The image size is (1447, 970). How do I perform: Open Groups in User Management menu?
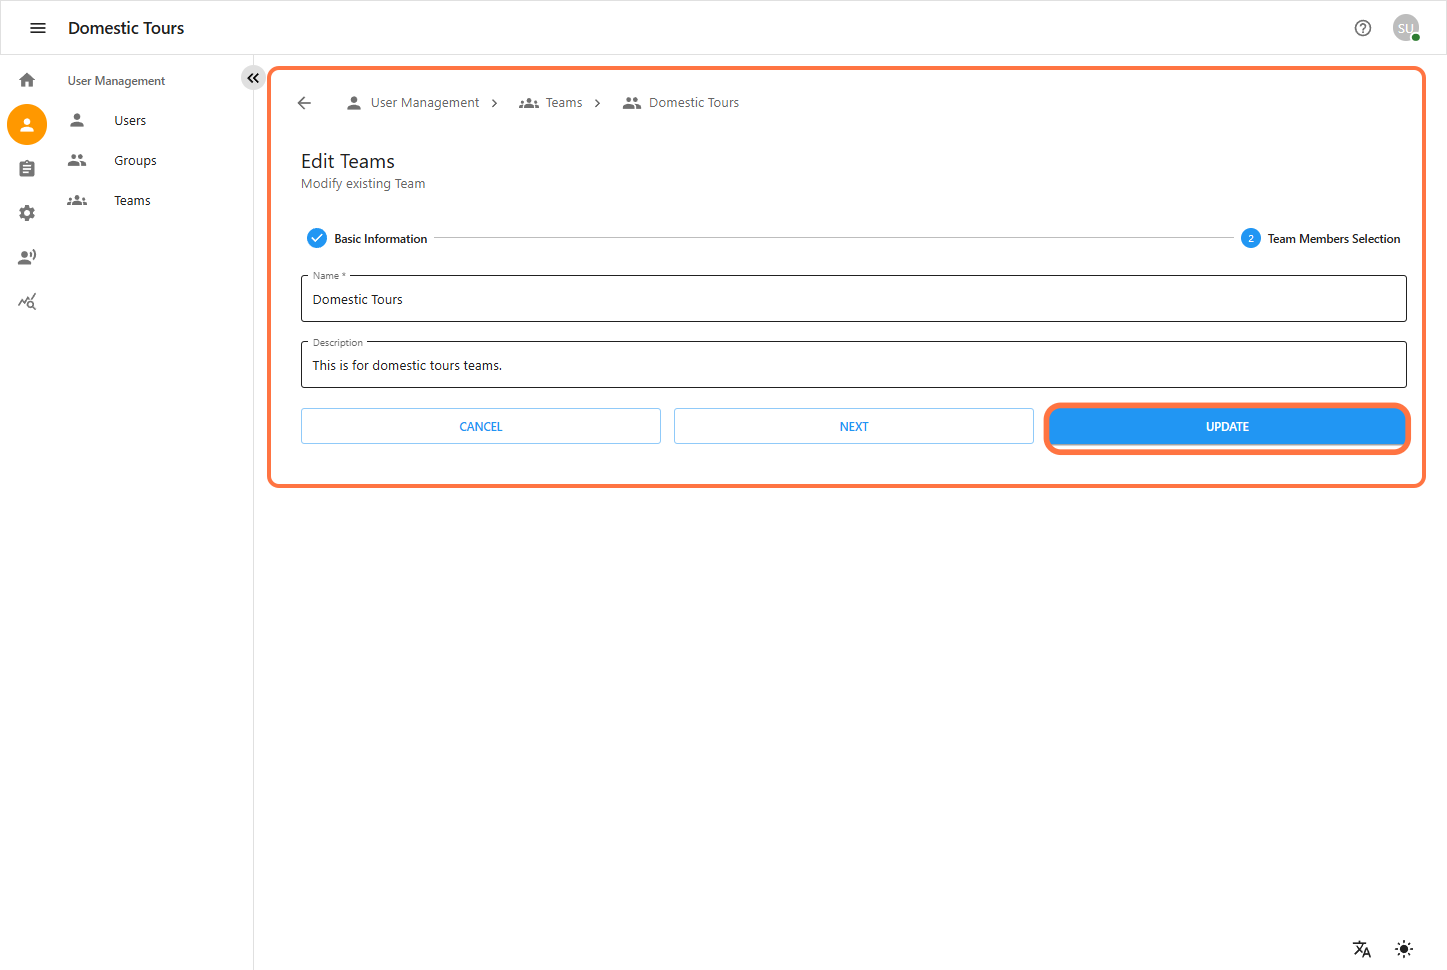click(x=135, y=161)
